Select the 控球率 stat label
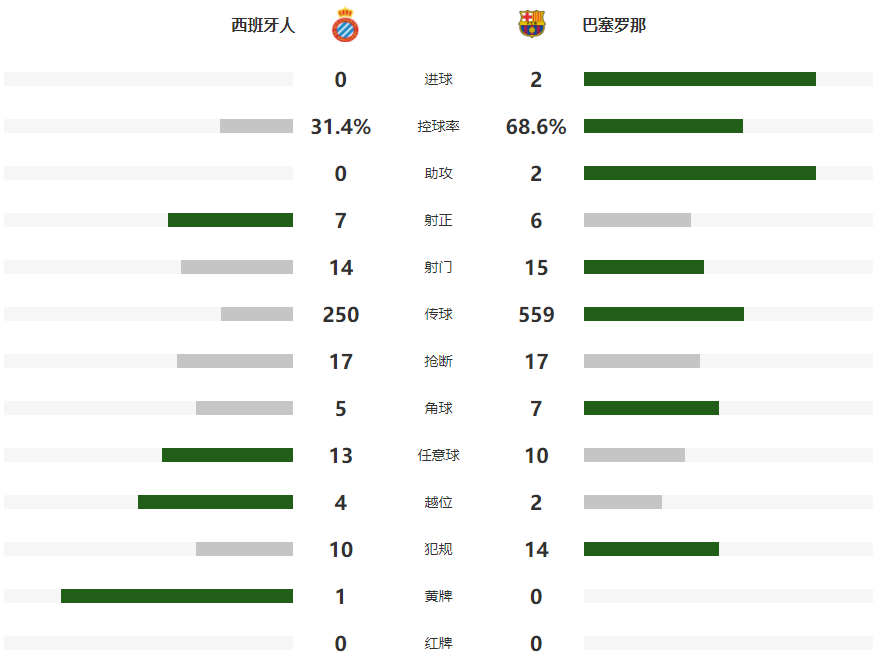The width and height of the screenshot is (885, 668). point(438,127)
